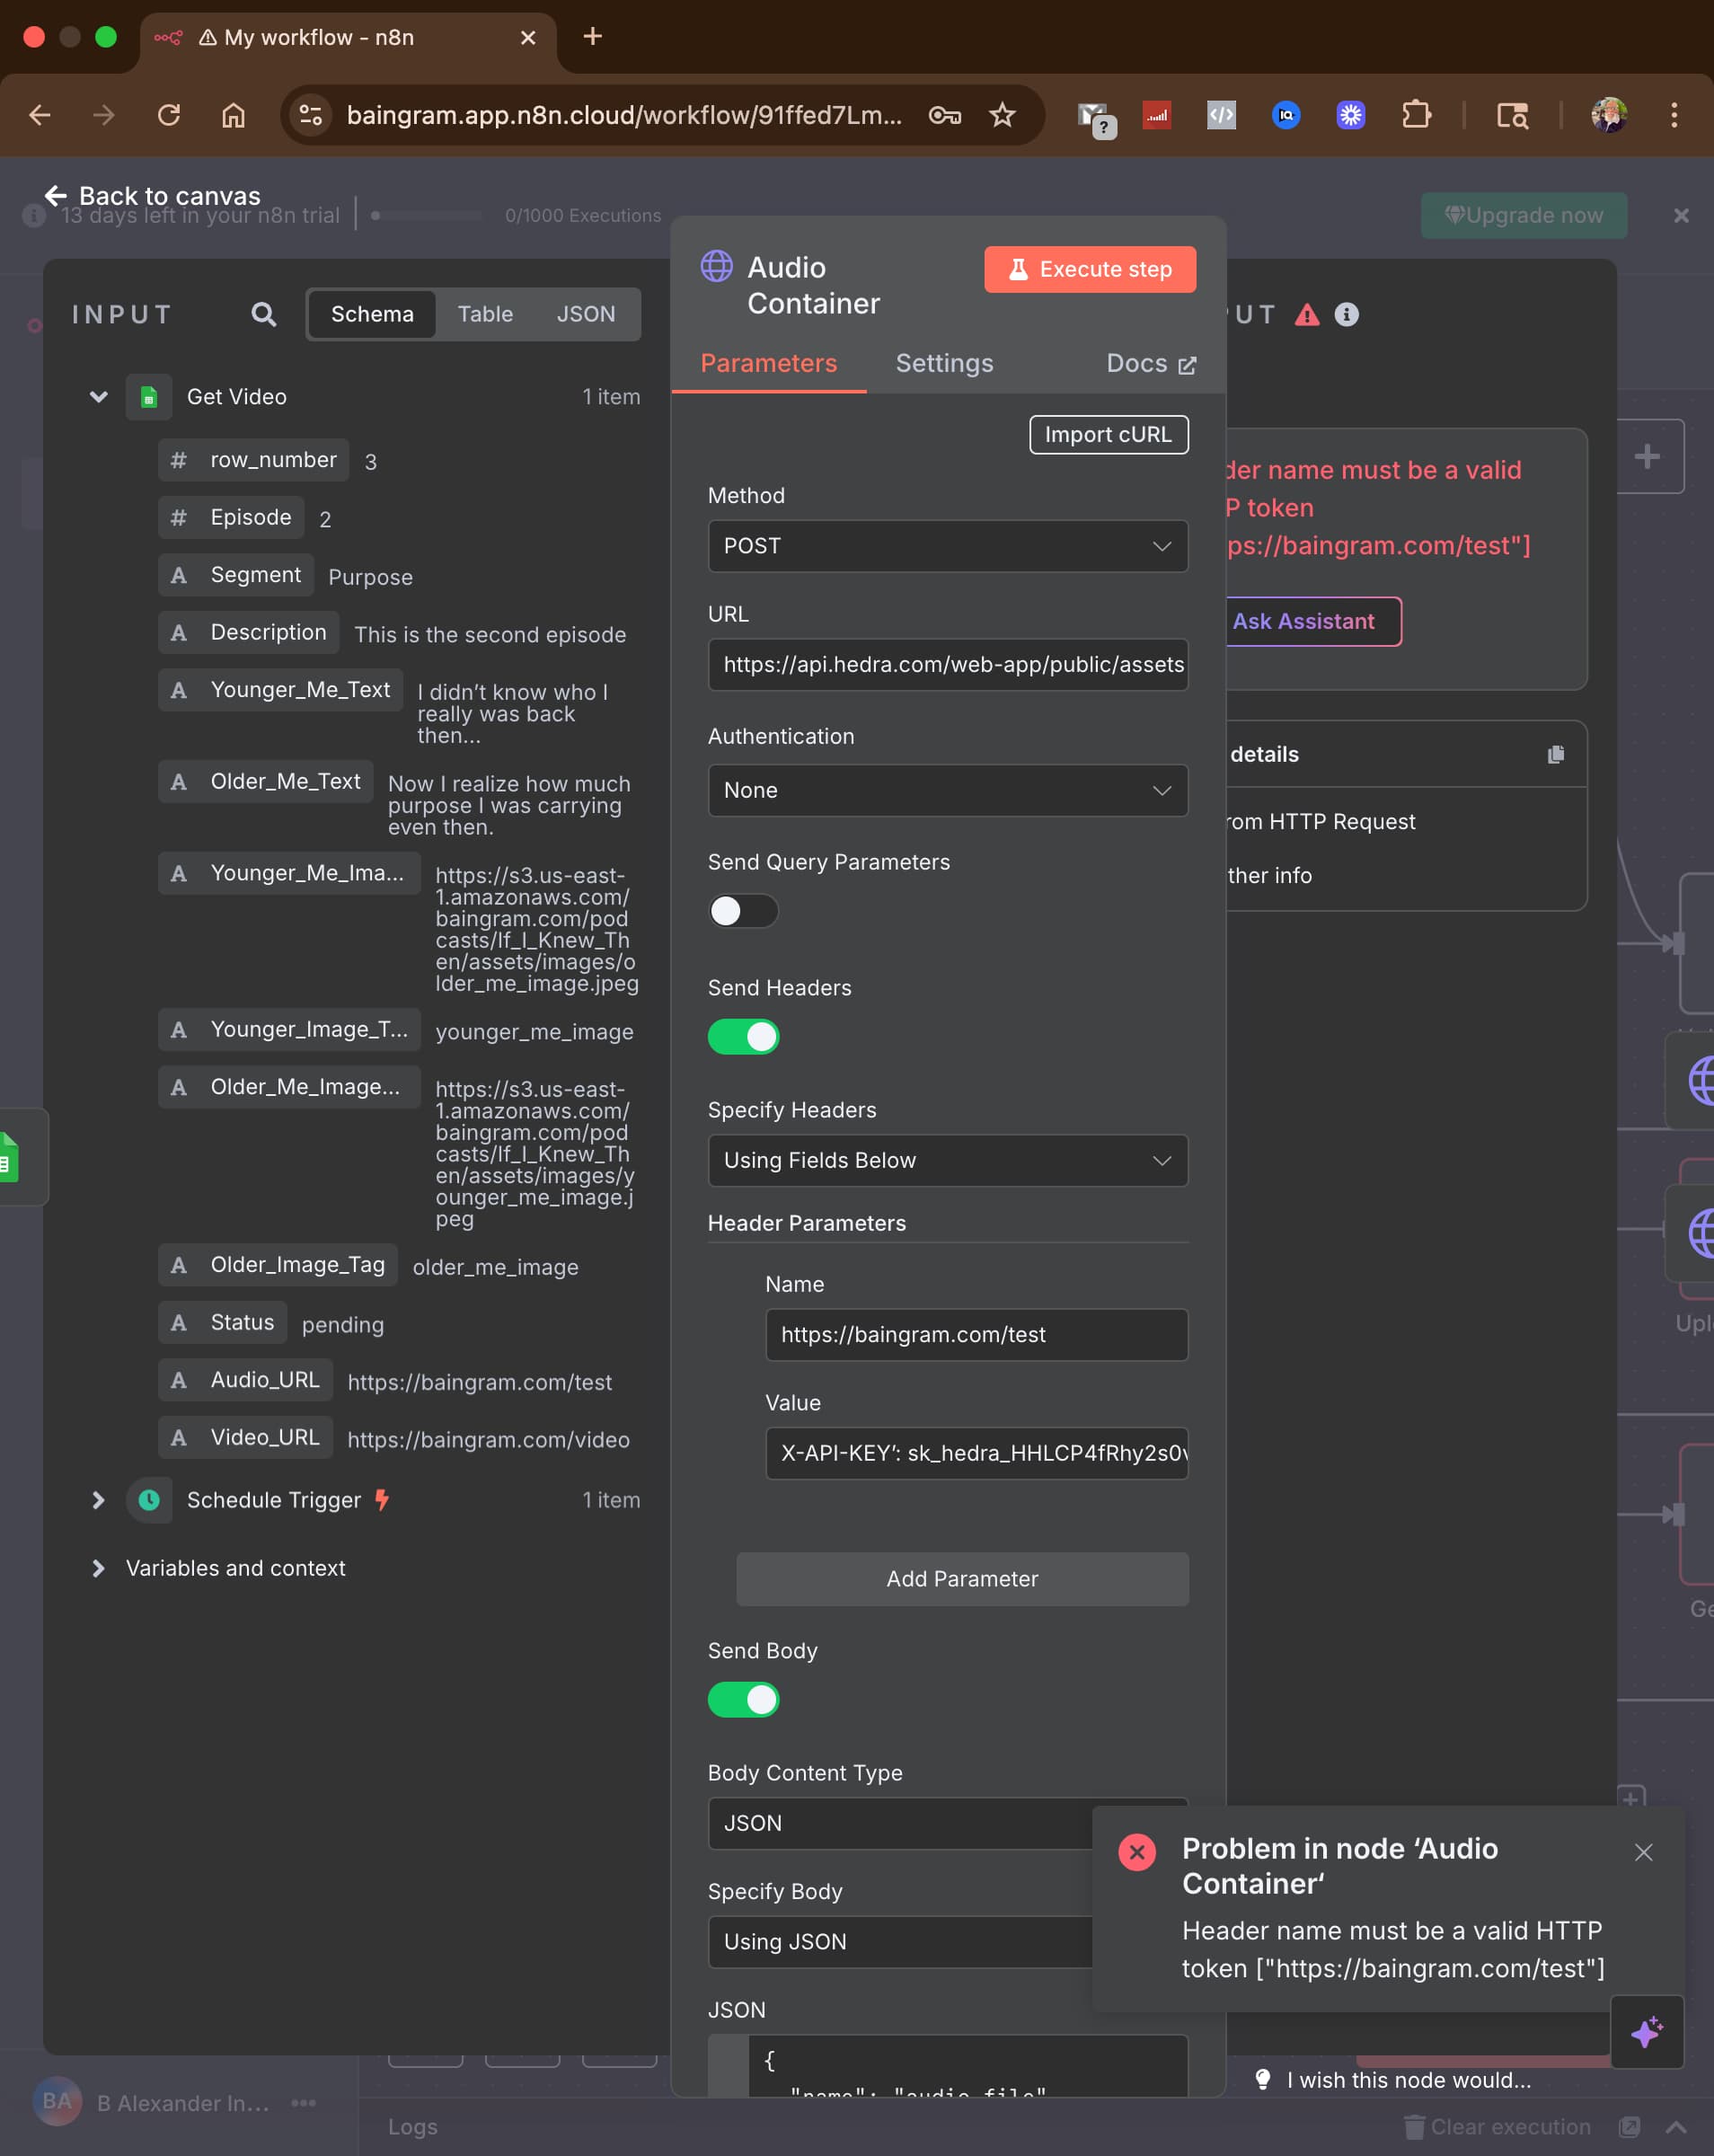Click the Schedule Trigger clock icon
Viewport: 1714px width, 2156px height.
[x=149, y=1500]
